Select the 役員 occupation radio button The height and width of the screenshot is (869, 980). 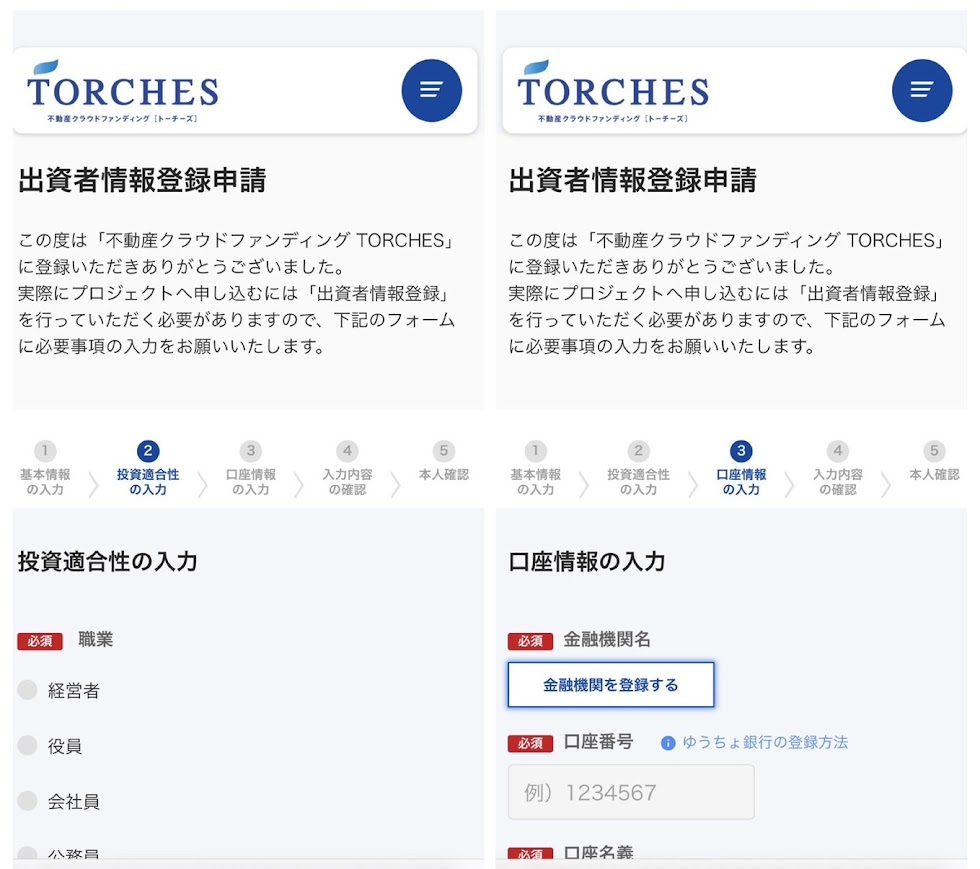(x=28, y=746)
